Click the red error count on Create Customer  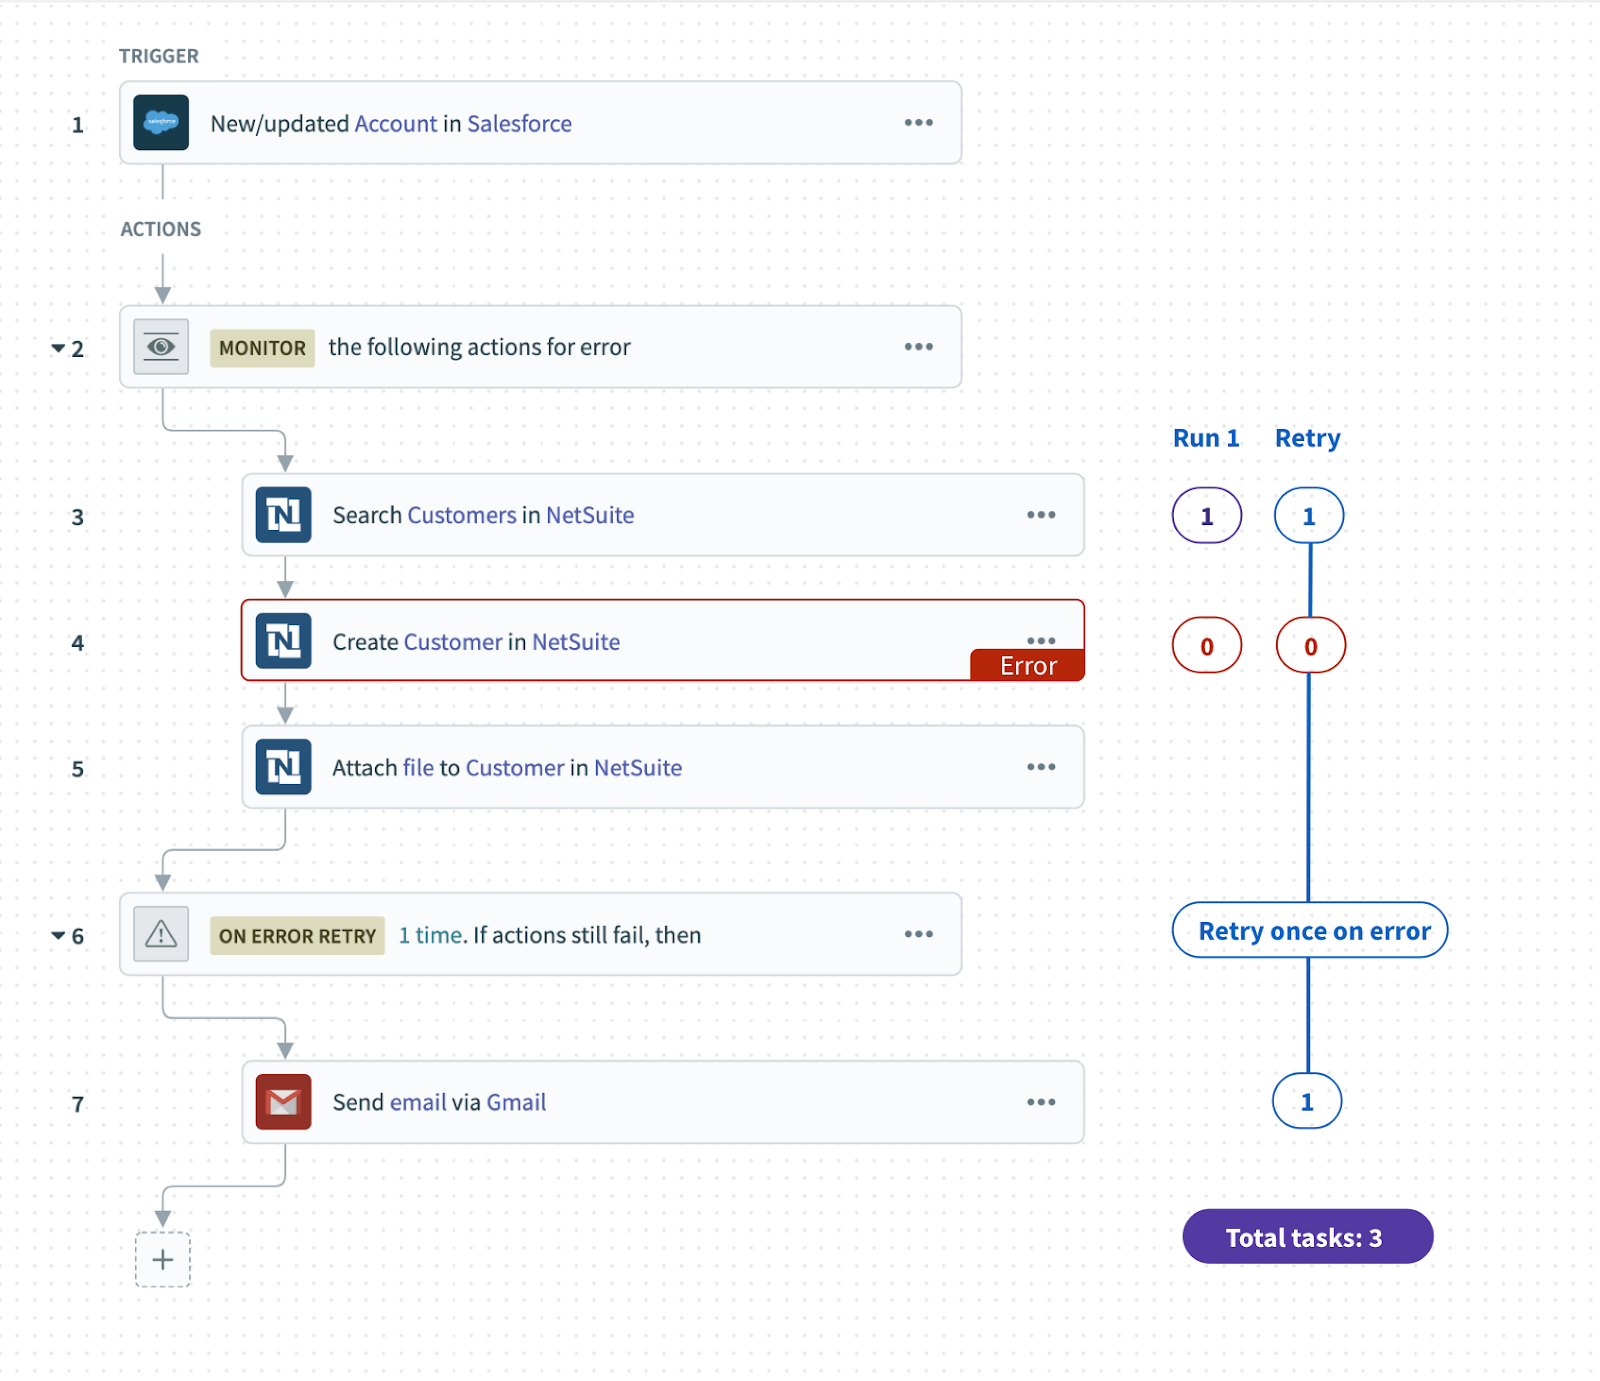(x=1206, y=645)
